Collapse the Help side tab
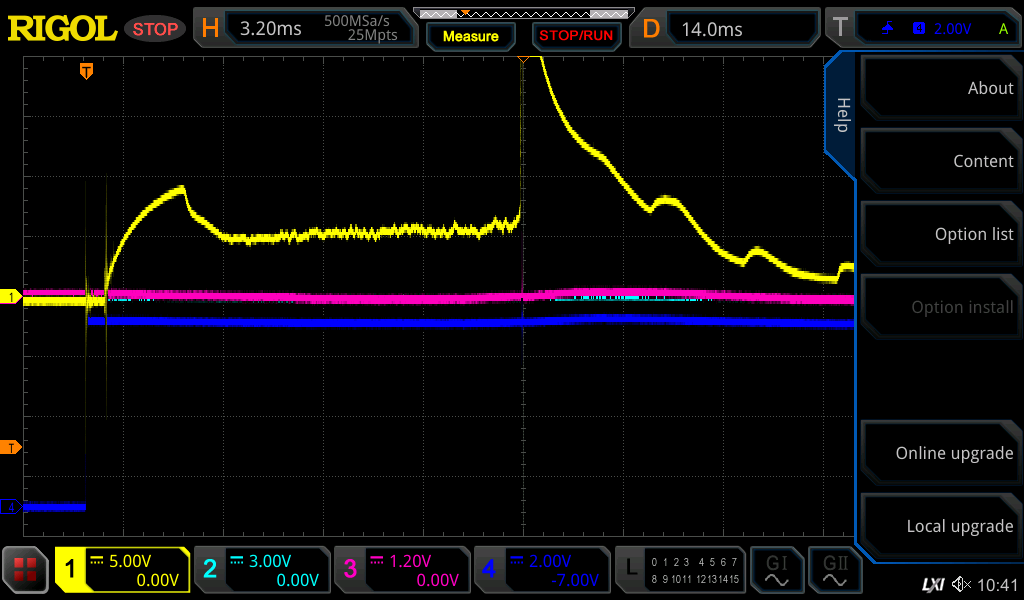 842,115
